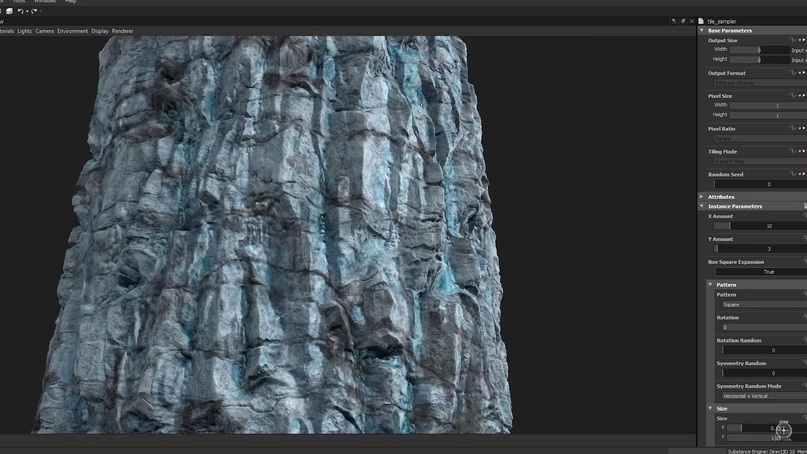Close the 3D view panel
The height and width of the screenshot is (454, 807).
[692, 21]
